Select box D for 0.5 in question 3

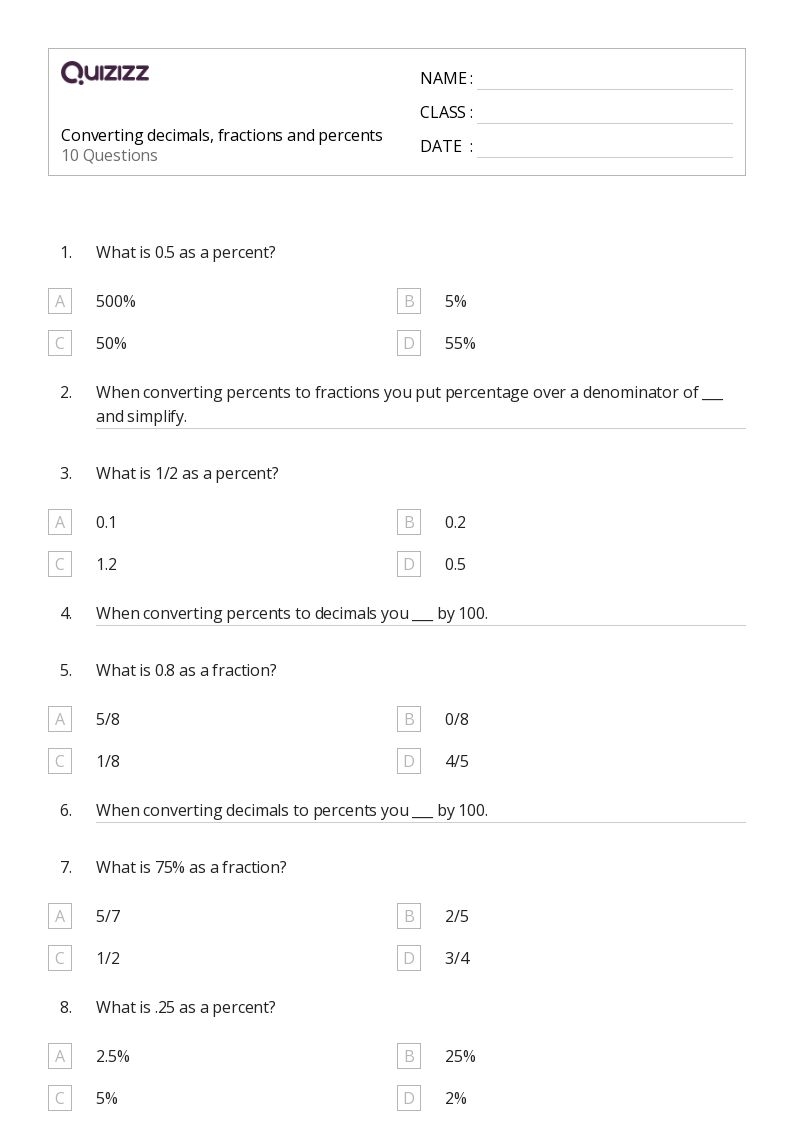[409, 564]
